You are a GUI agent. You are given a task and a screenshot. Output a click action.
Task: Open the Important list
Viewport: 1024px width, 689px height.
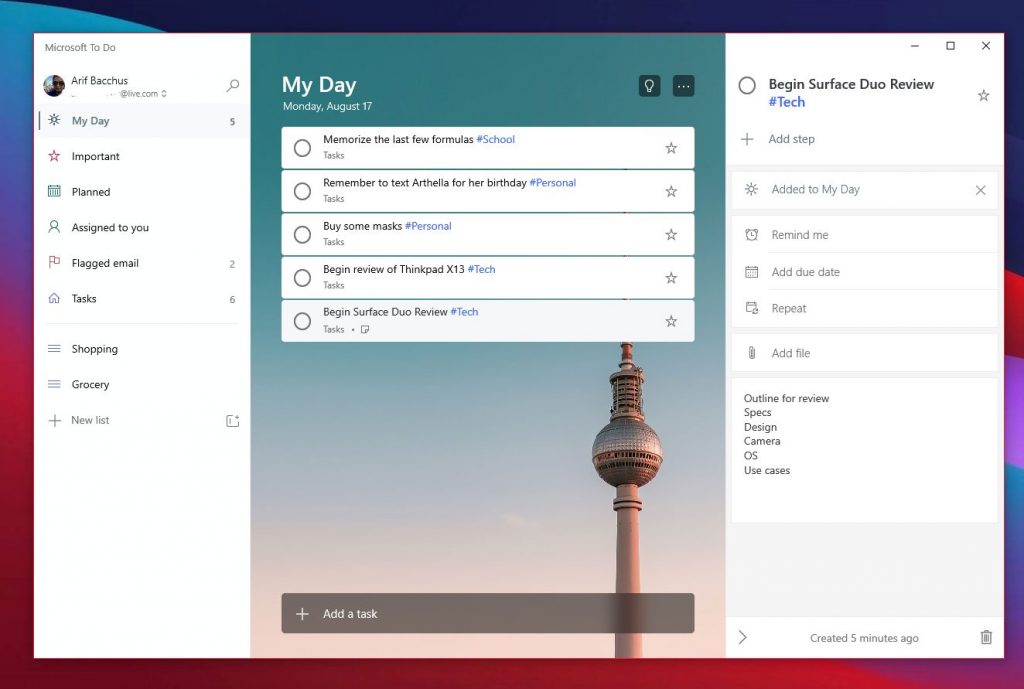coord(142,156)
